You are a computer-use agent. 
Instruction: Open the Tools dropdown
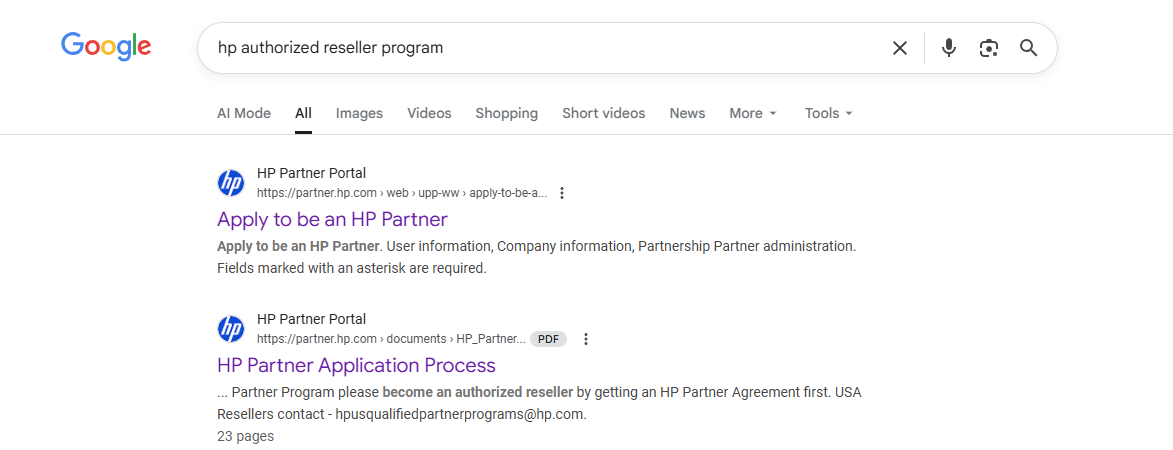click(828, 113)
